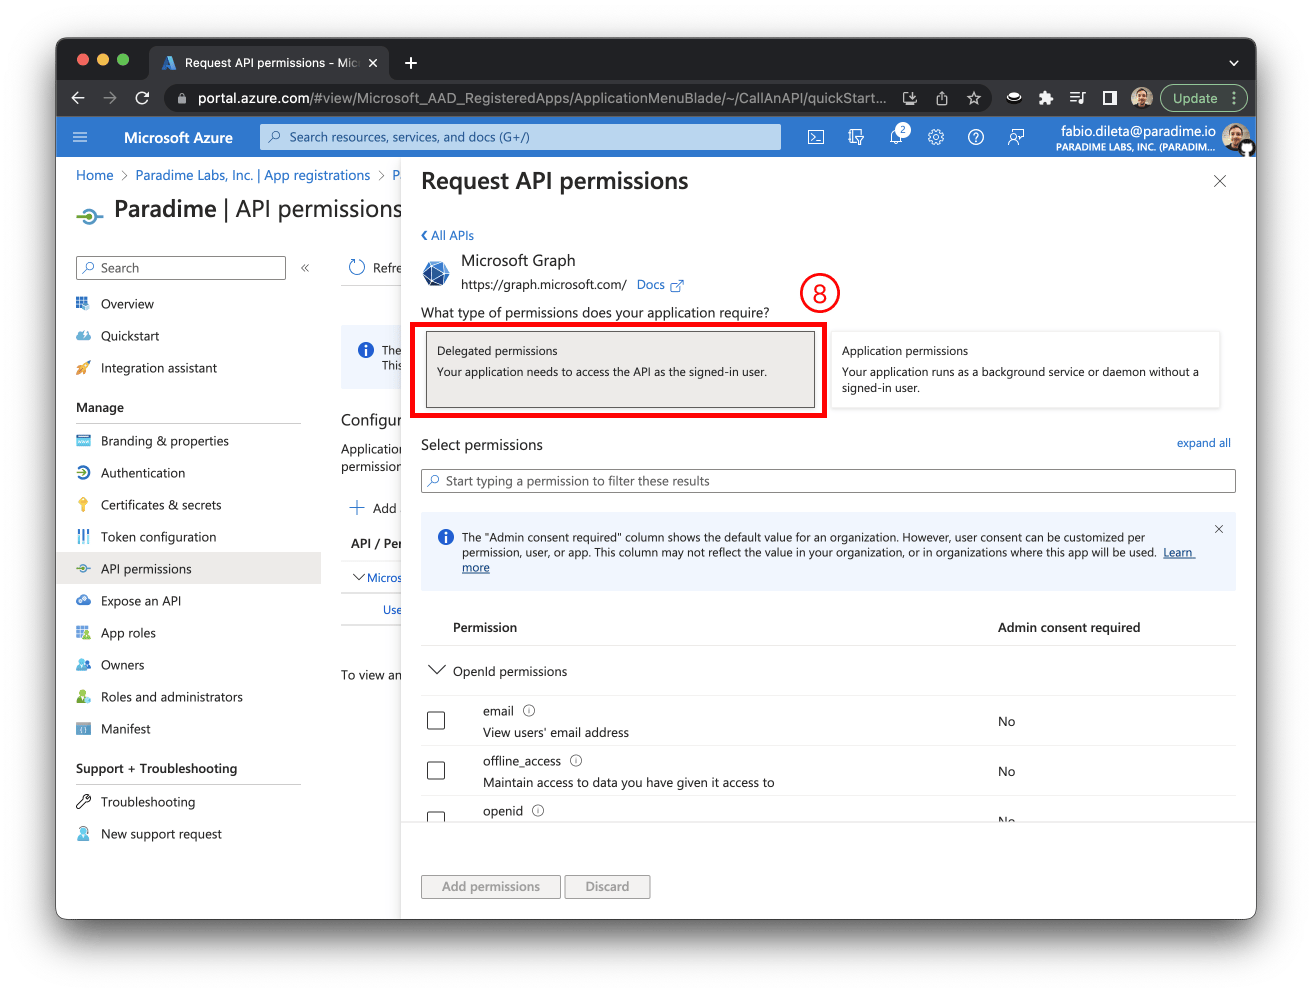The width and height of the screenshot is (1312, 993).
Task: Click the browser back arrow
Action: (78, 98)
